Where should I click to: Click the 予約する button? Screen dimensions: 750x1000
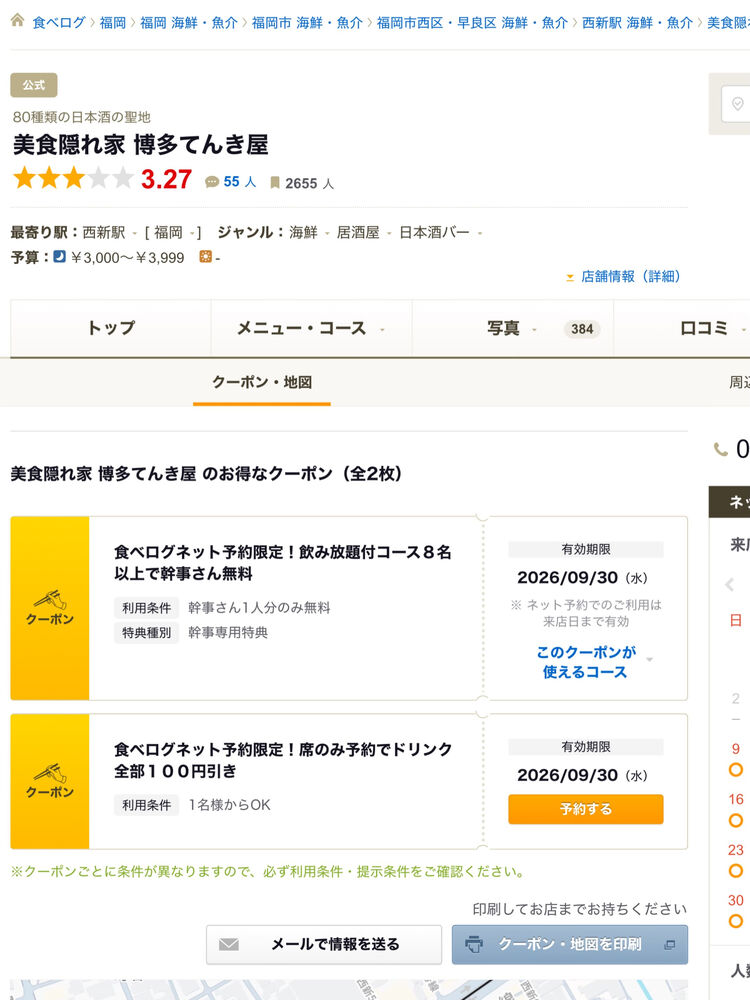(x=585, y=809)
